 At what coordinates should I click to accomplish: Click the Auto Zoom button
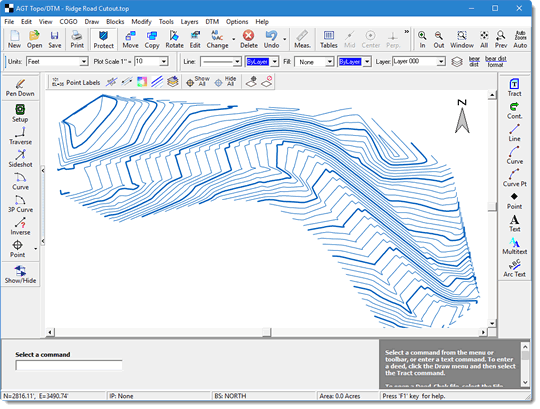click(x=520, y=39)
